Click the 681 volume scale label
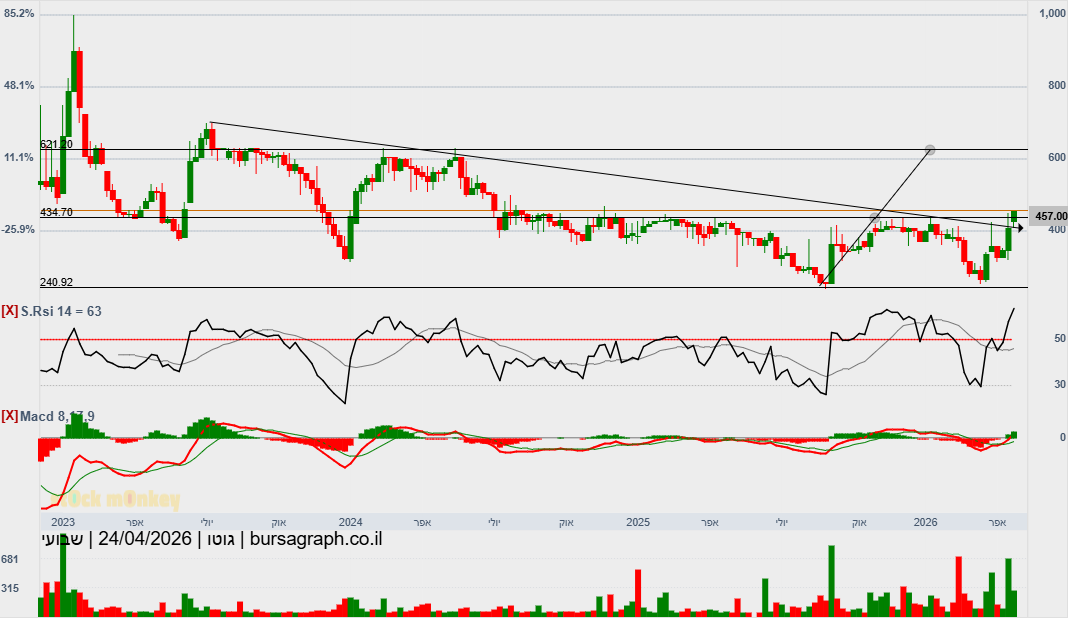Viewport: 1068px width, 618px height. pyautogui.click(x=10, y=559)
